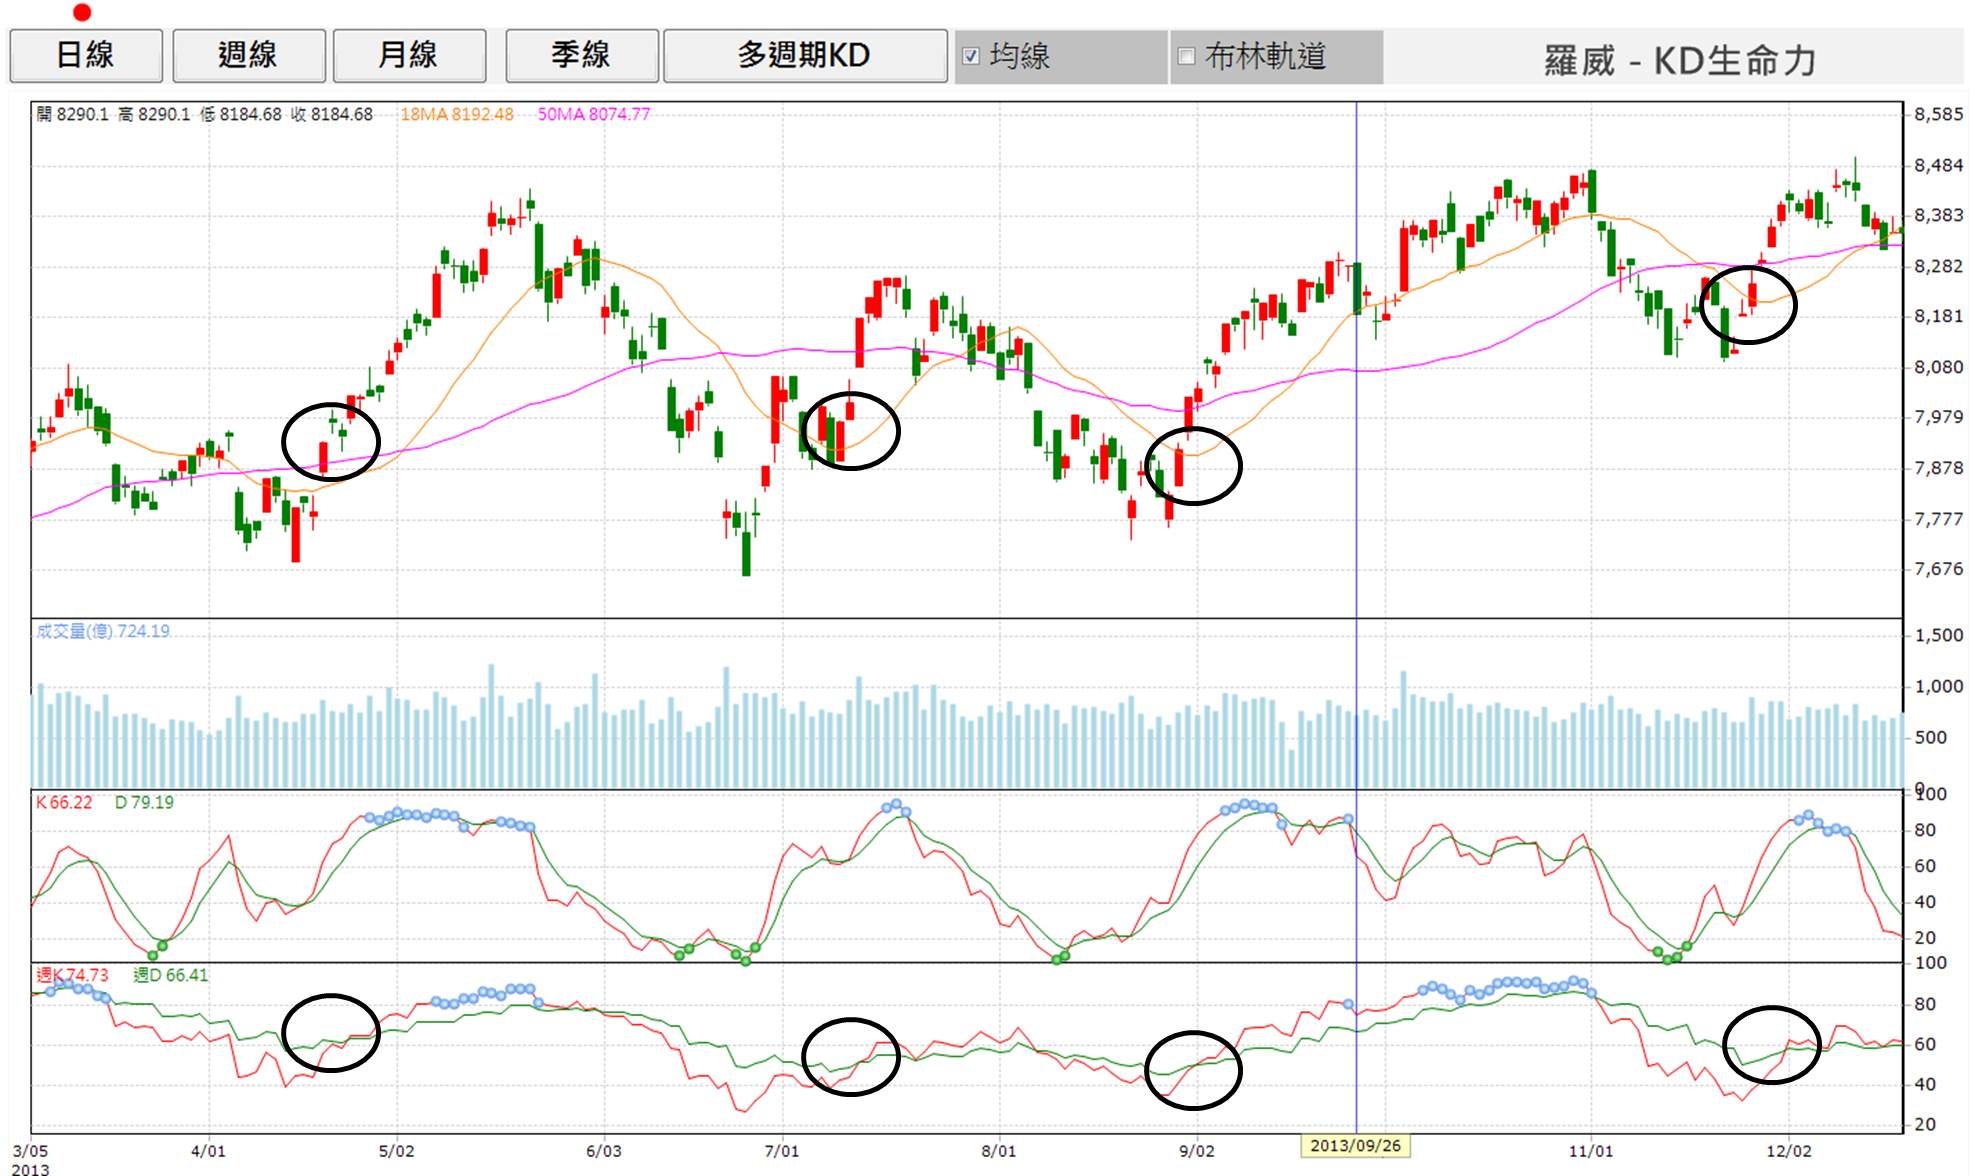Screen dimensions: 1975x1176
Task: Click the 週D 66.41 weekly indicator label
Action: click(x=170, y=975)
